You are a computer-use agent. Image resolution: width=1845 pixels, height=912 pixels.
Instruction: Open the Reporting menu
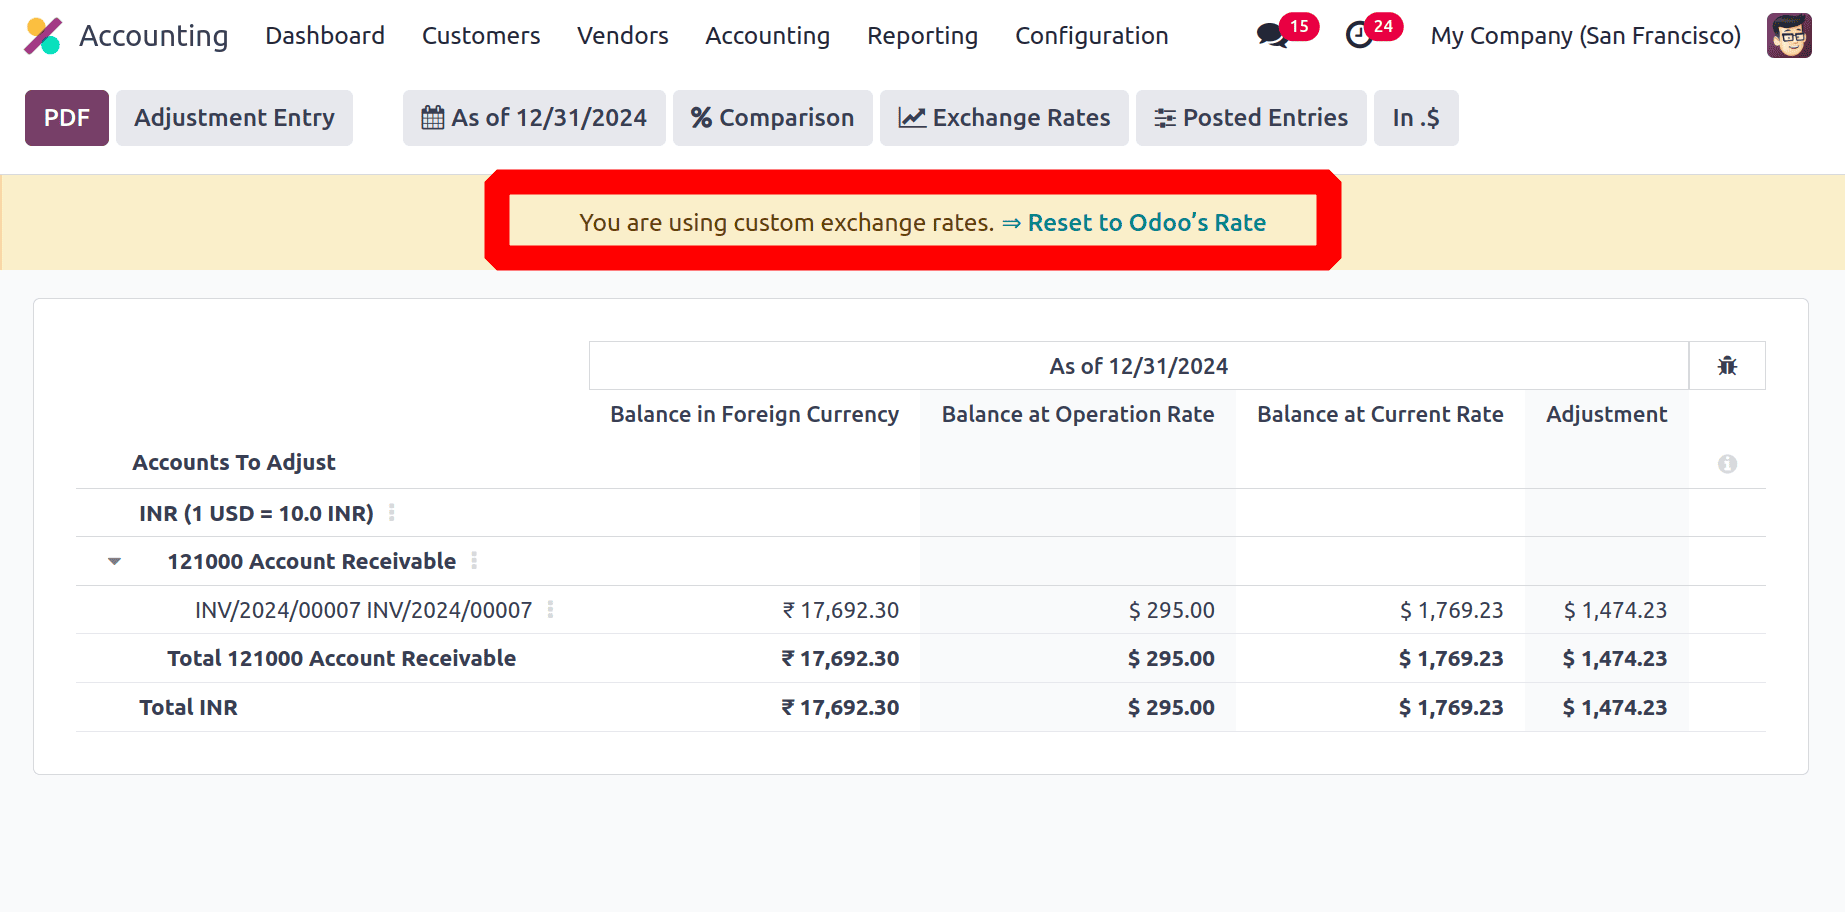pos(923,36)
